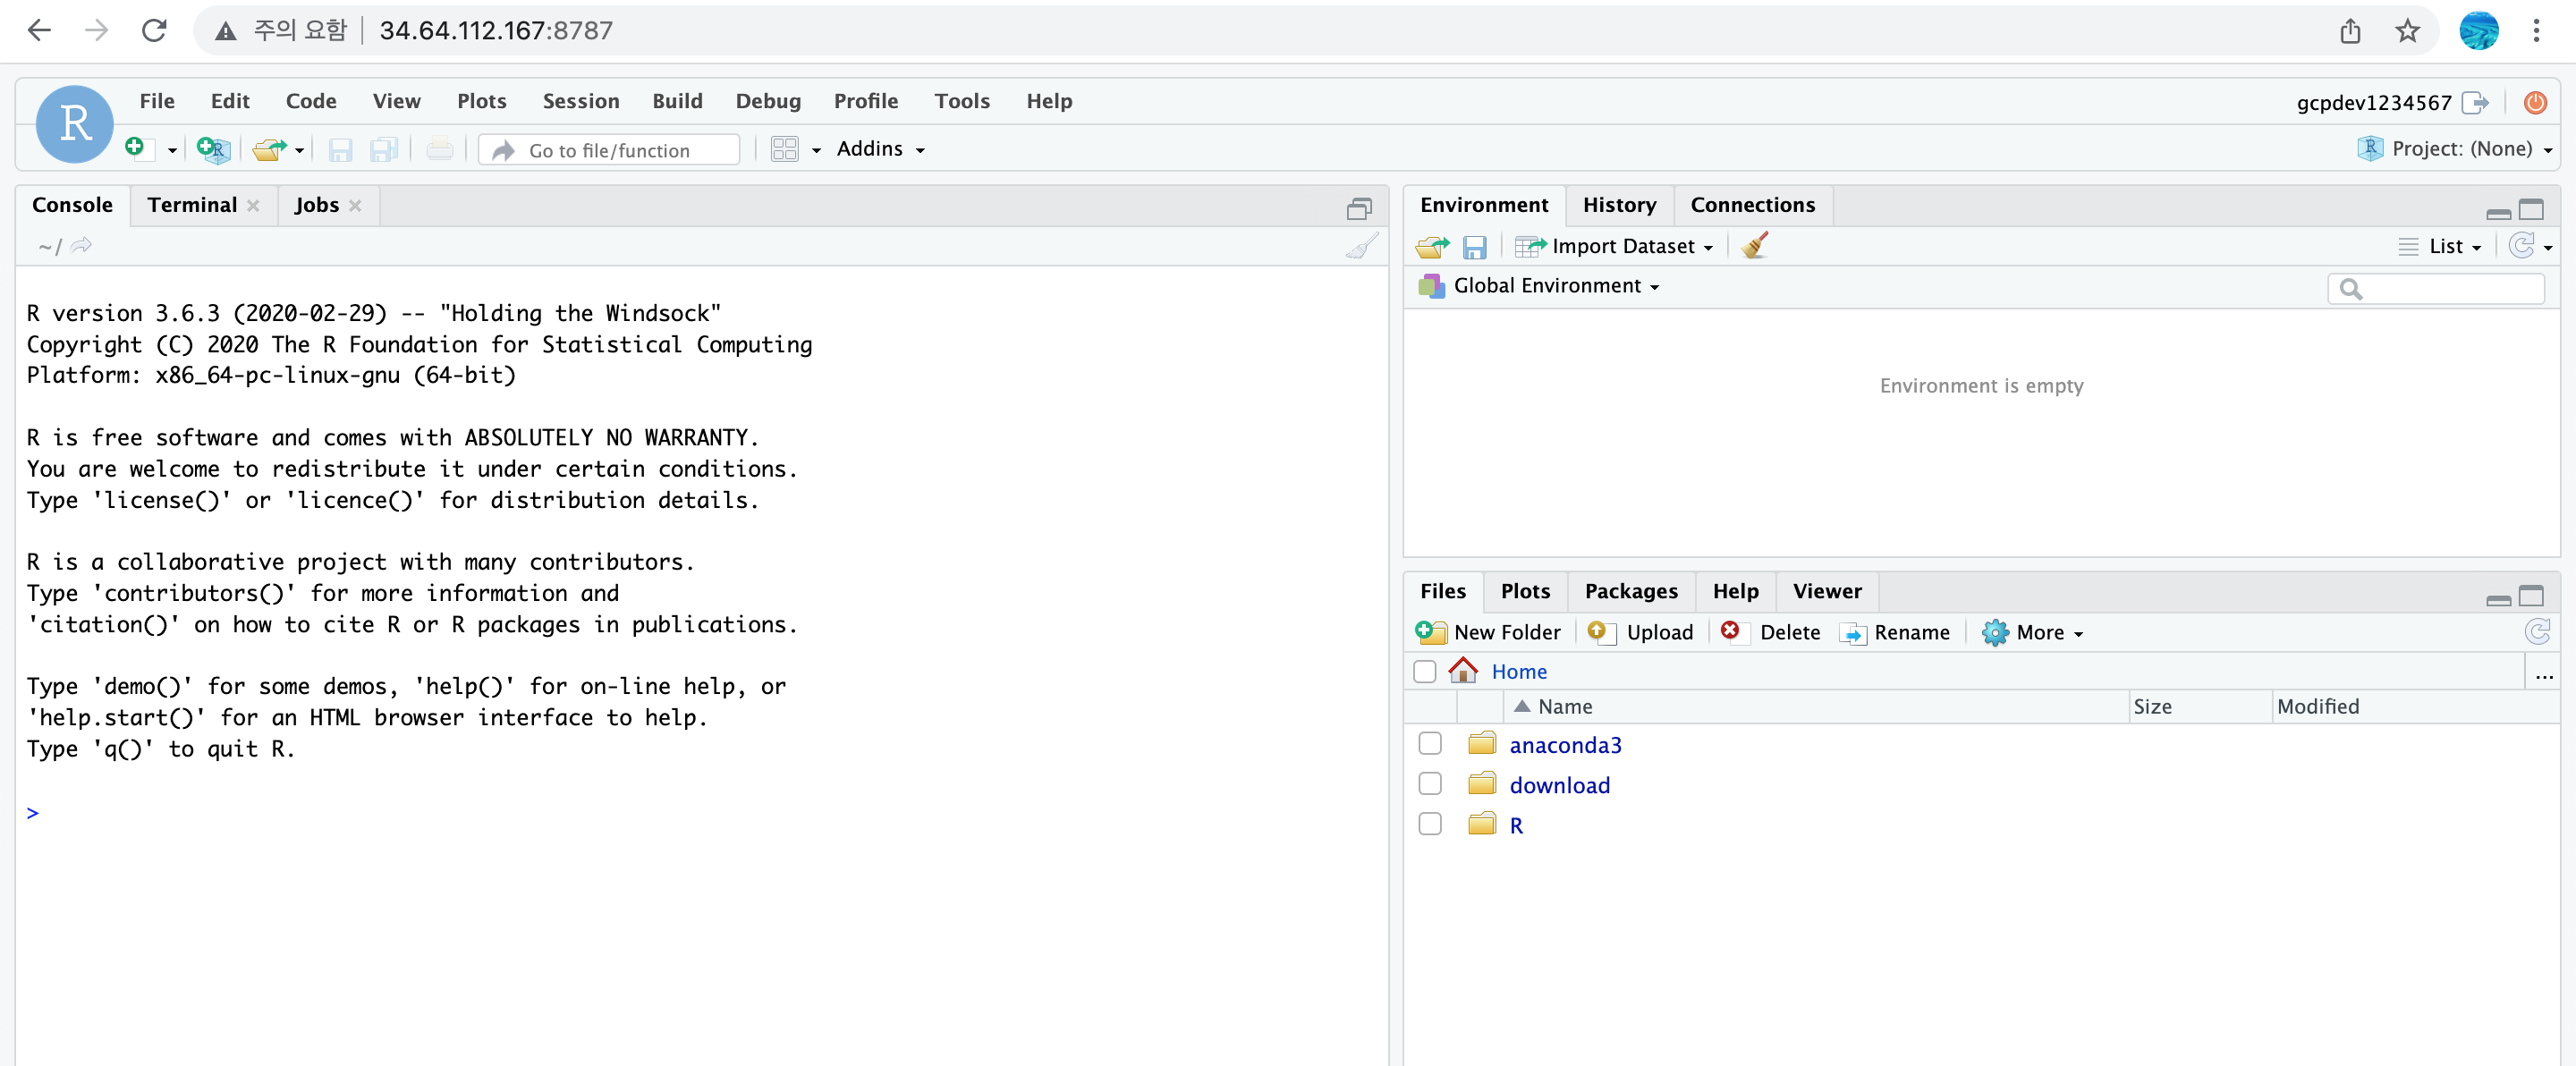This screenshot has width=2576, height=1066.
Task: Open the Import Dataset dropdown
Action: [1630, 246]
